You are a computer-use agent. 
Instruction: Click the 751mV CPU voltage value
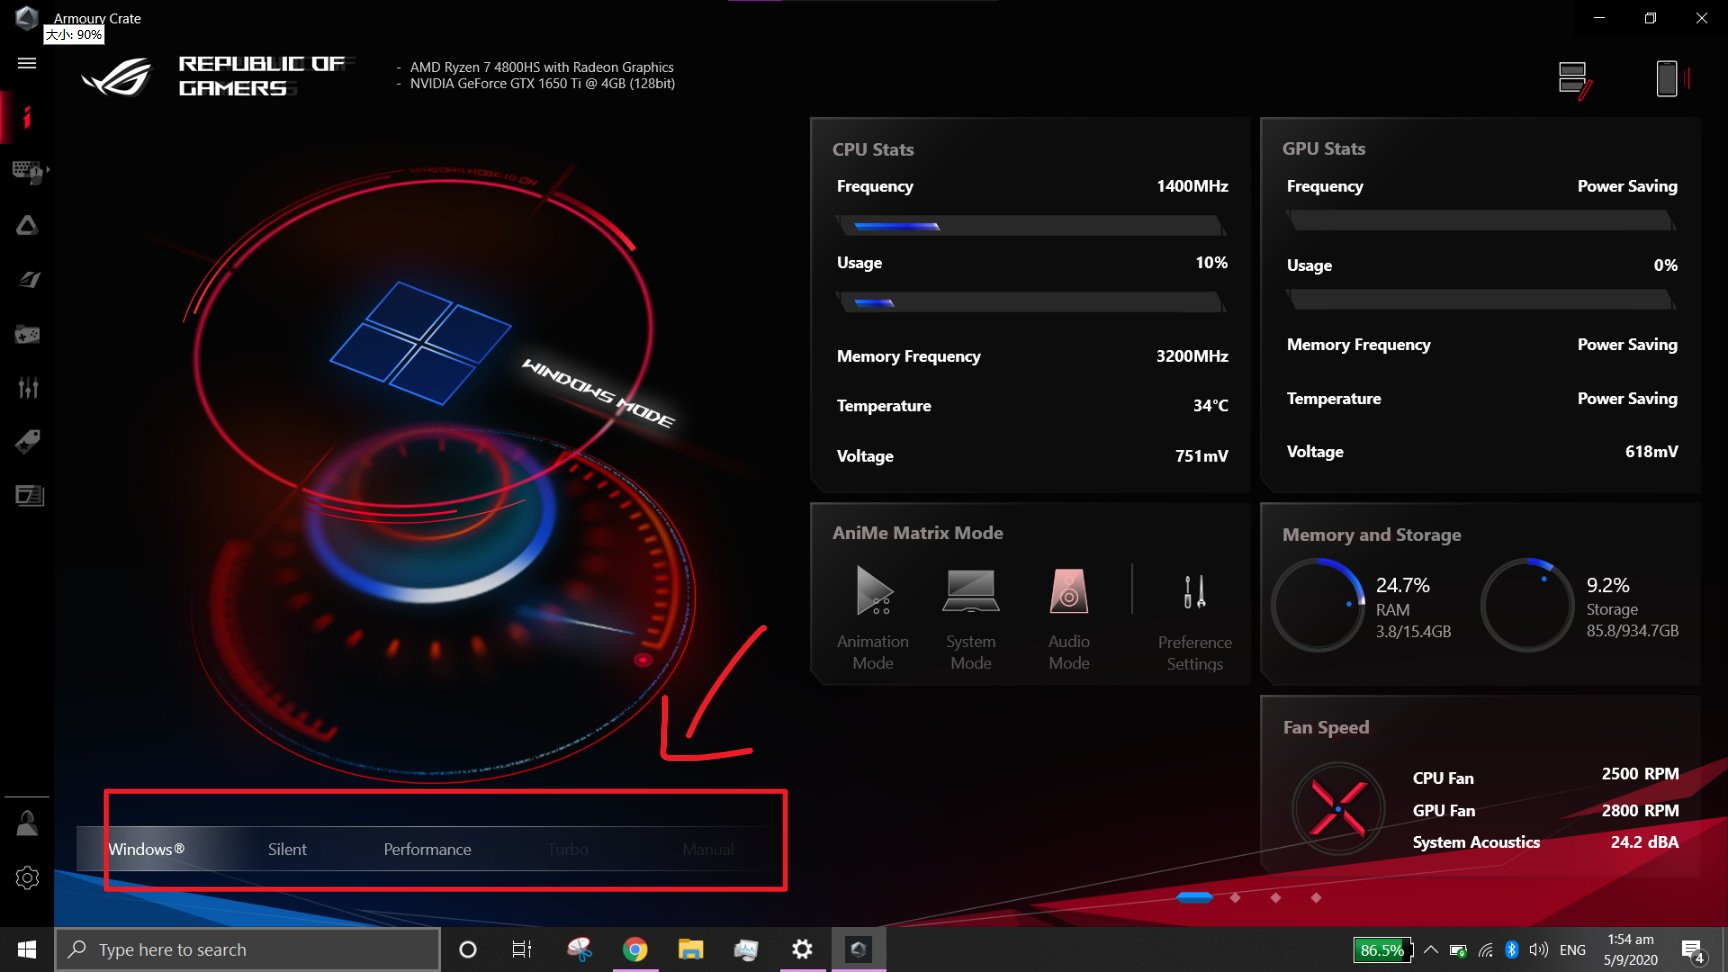pyautogui.click(x=1201, y=456)
